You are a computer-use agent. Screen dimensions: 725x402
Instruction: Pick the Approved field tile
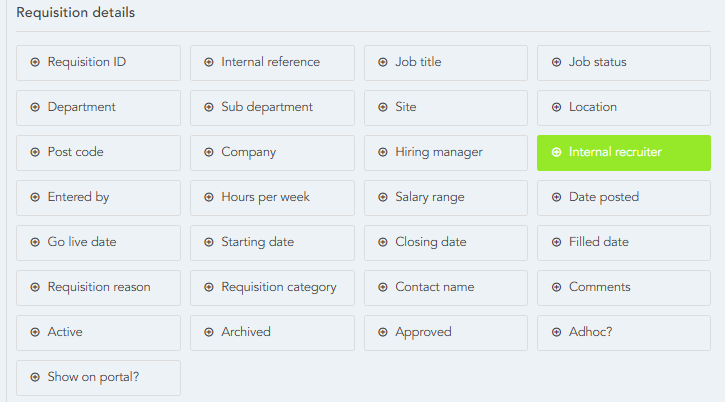coord(446,333)
